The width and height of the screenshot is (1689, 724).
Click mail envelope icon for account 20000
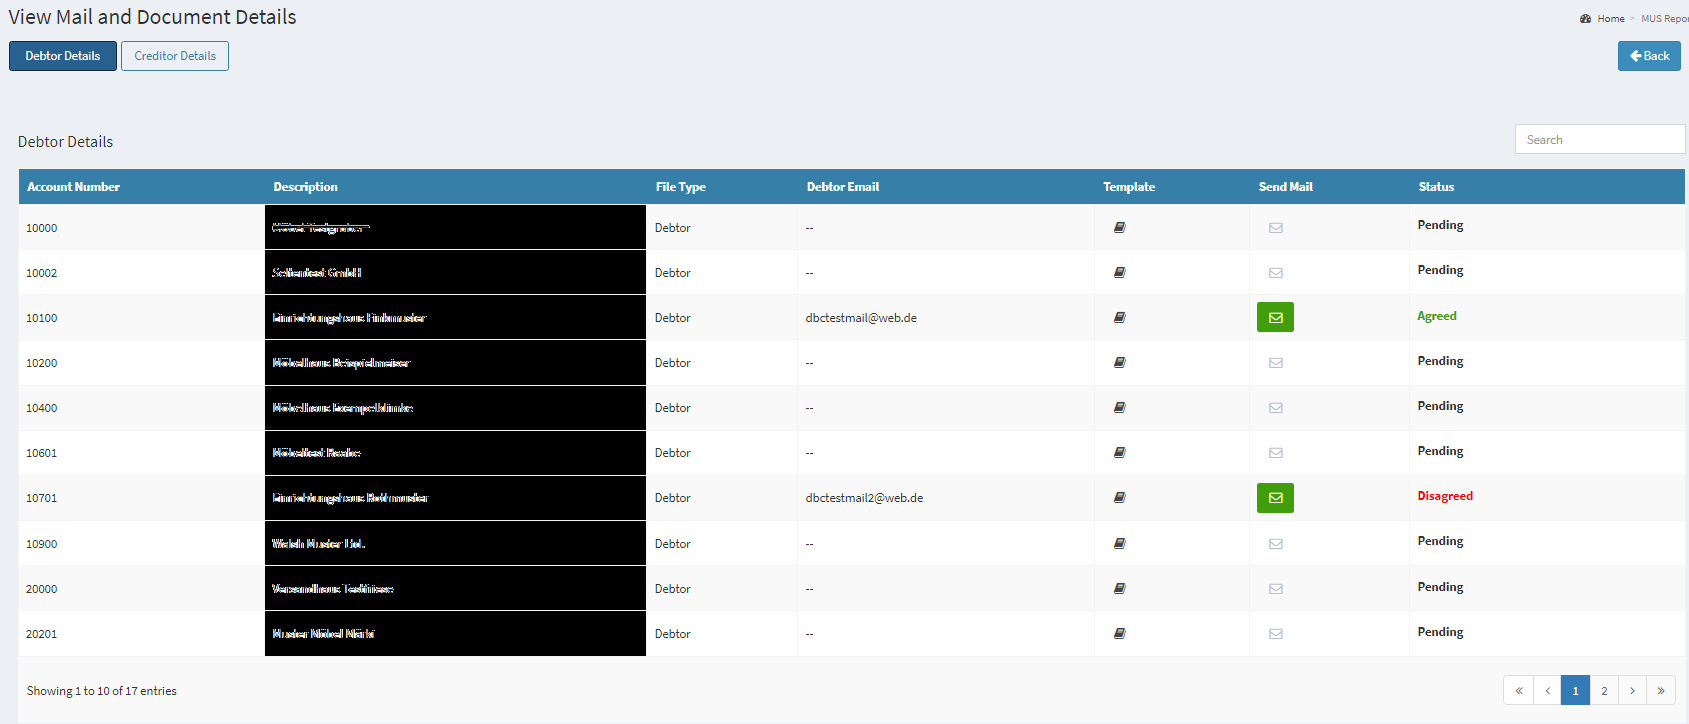click(x=1276, y=589)
